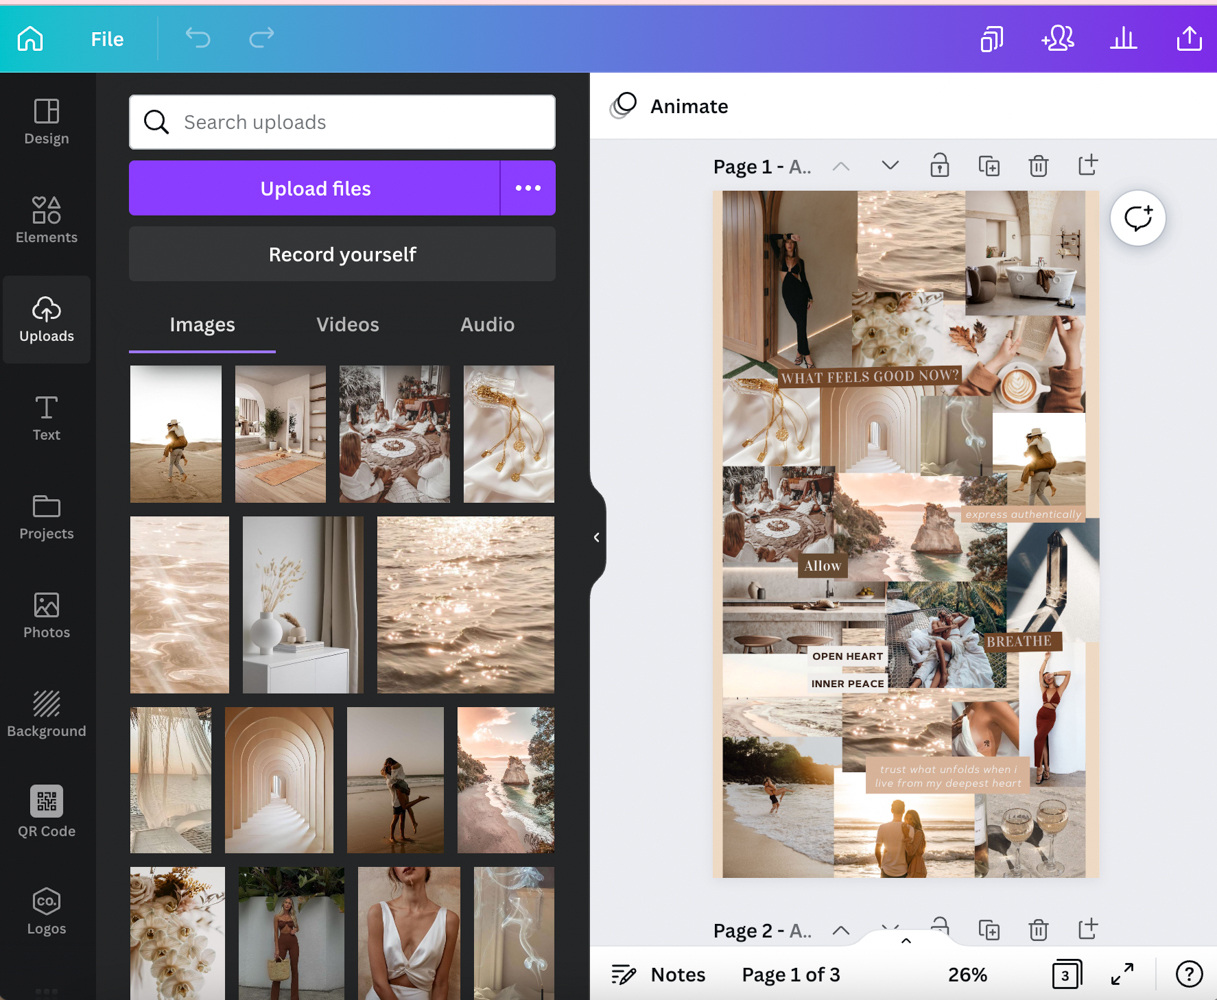
Task: Open the Share/export upload icon
Action: point(1189,39)
